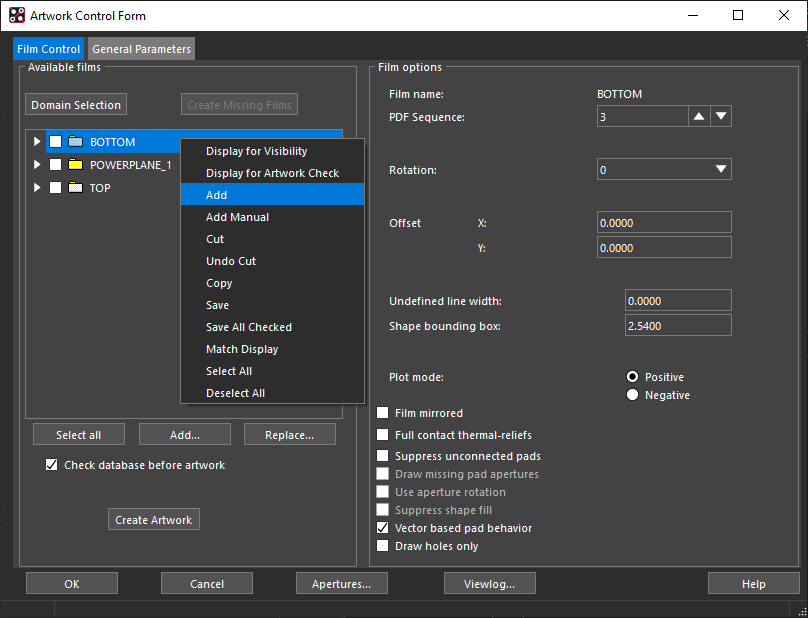Select the BOTTOM film row
Viewport: 808px width, 618px height.
(x=112, y=141)
